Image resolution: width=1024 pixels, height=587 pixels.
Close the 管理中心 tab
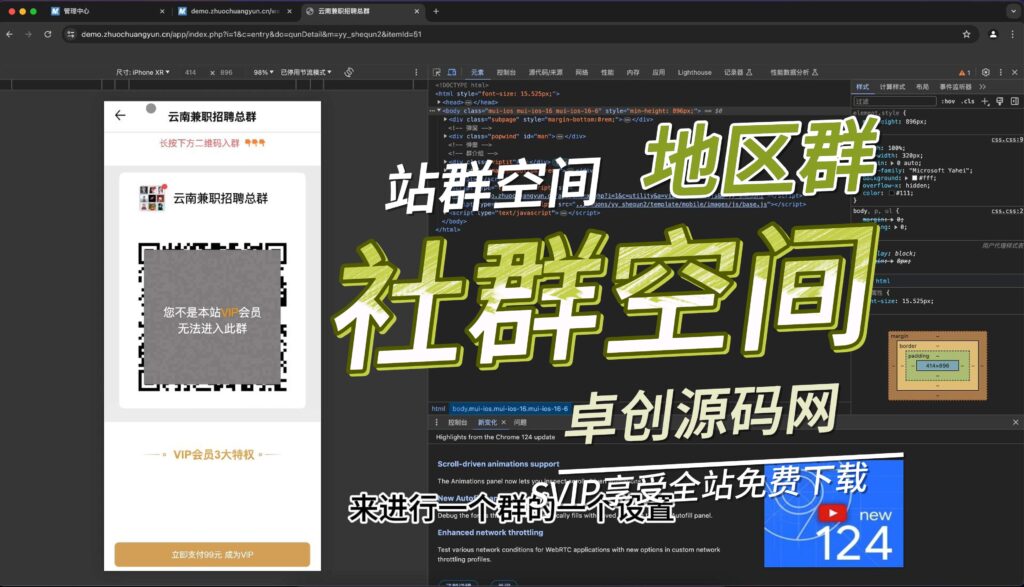(x=162, y=11)
